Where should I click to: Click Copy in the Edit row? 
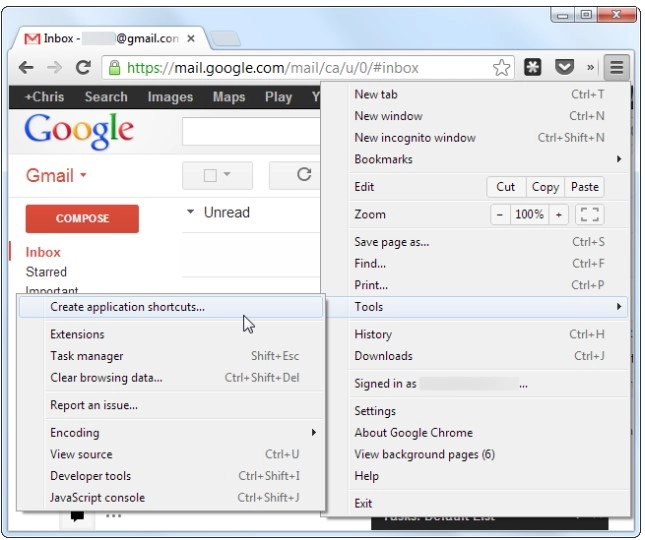click(x=545, y=187)
